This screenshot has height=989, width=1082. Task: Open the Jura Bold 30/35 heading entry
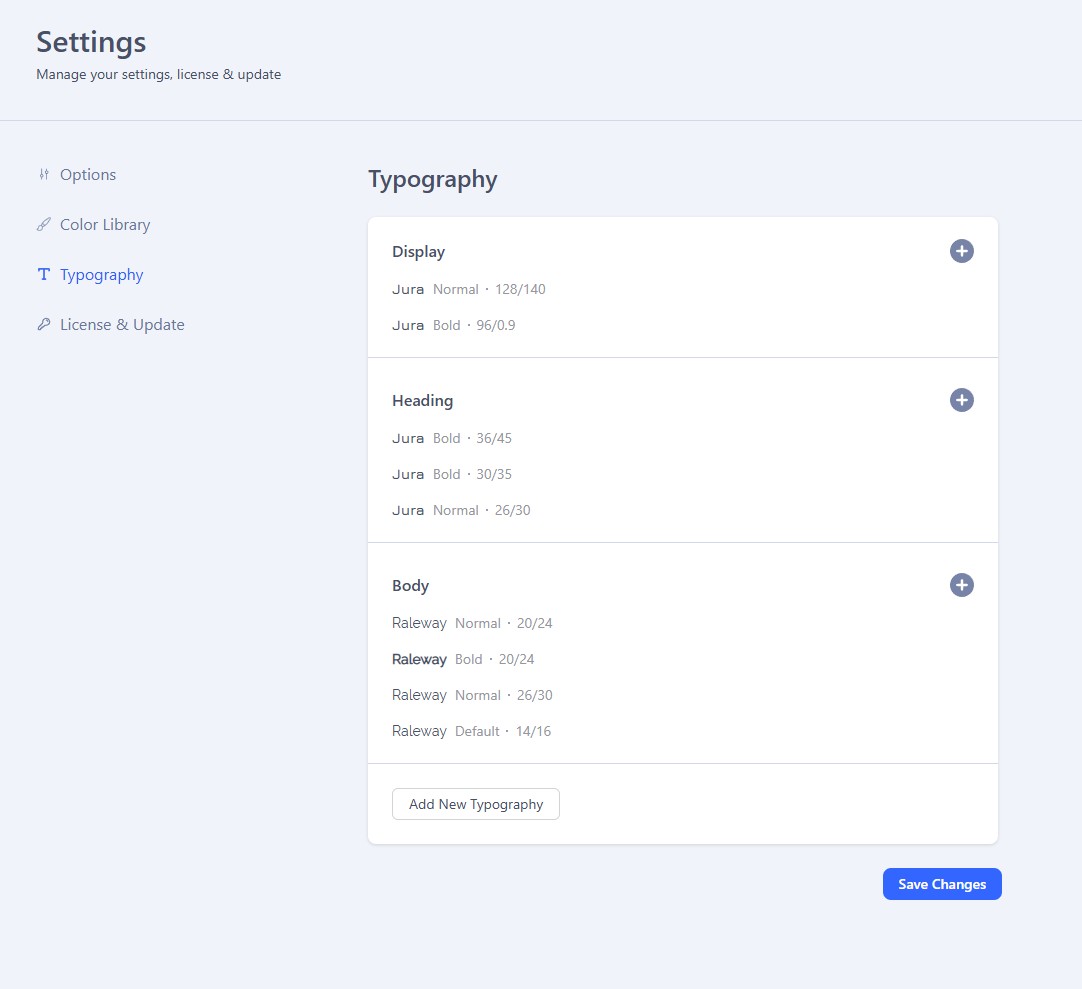(452, 474)
